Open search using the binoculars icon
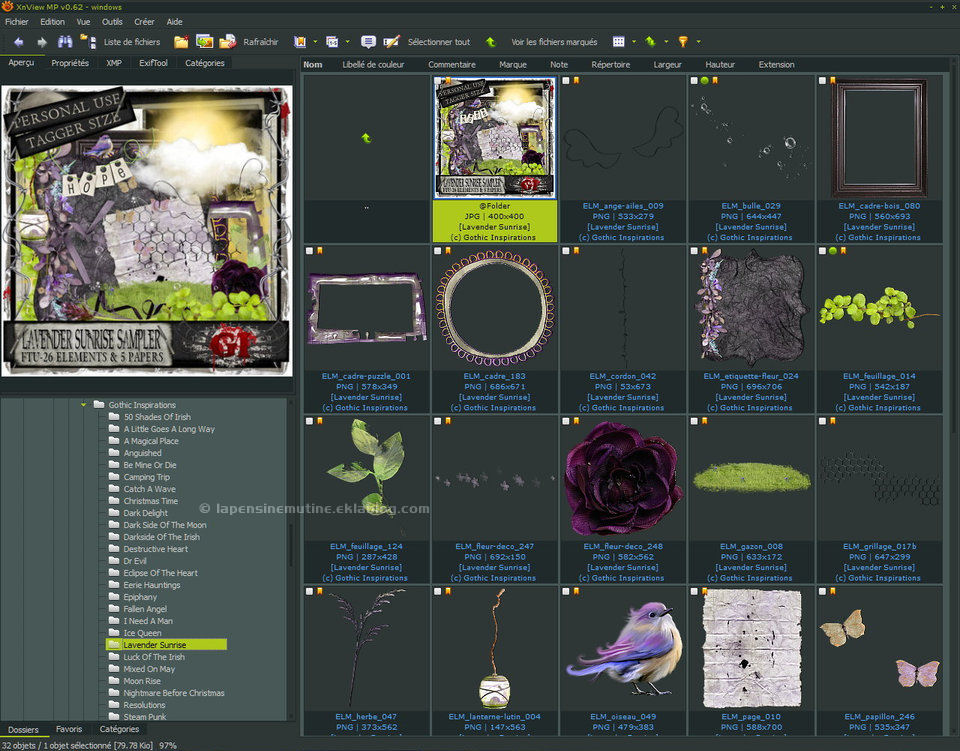960x751 pixels. click(x=65, y=42)
